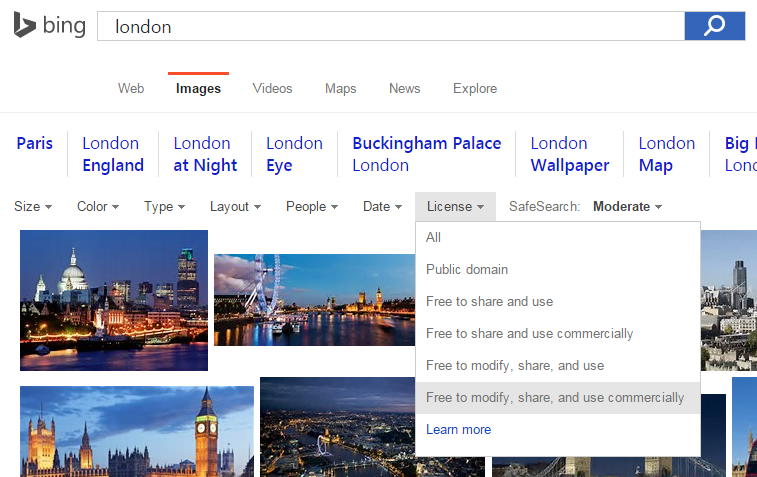Expand the People filter dropdown
The height and width of the screenshot is (477, 757).
point(312,207)
